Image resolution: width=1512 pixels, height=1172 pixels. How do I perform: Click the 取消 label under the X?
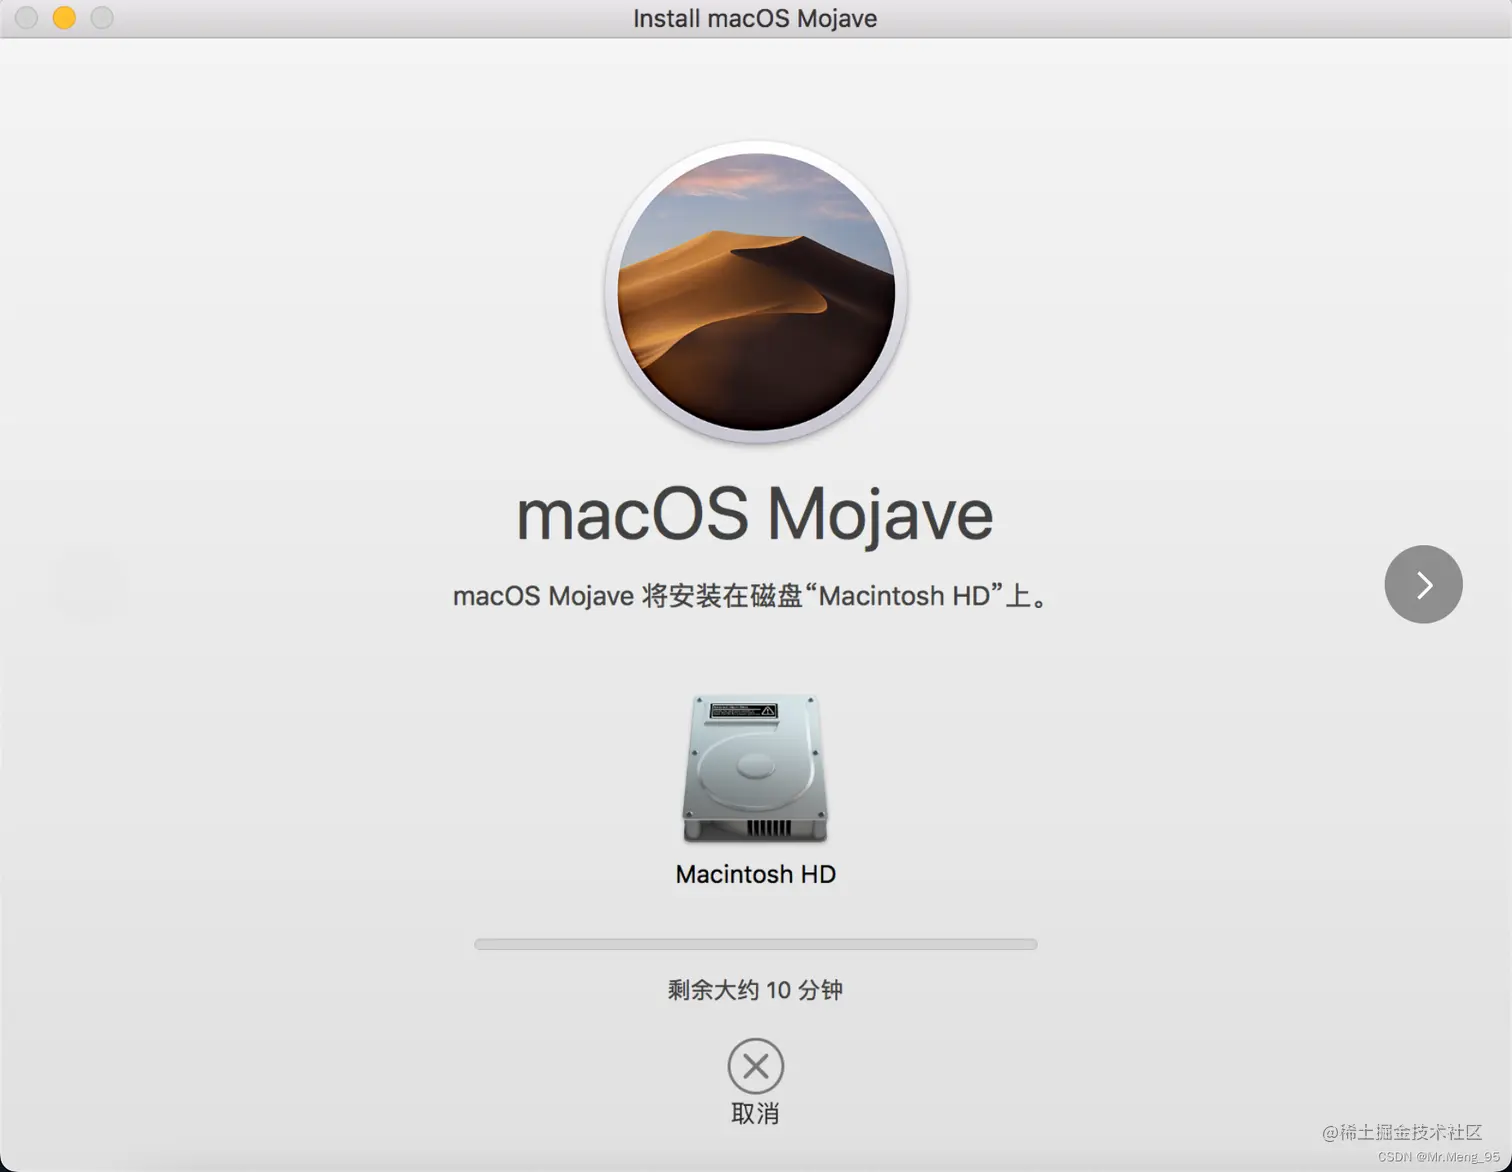(x=755, y=1114)
